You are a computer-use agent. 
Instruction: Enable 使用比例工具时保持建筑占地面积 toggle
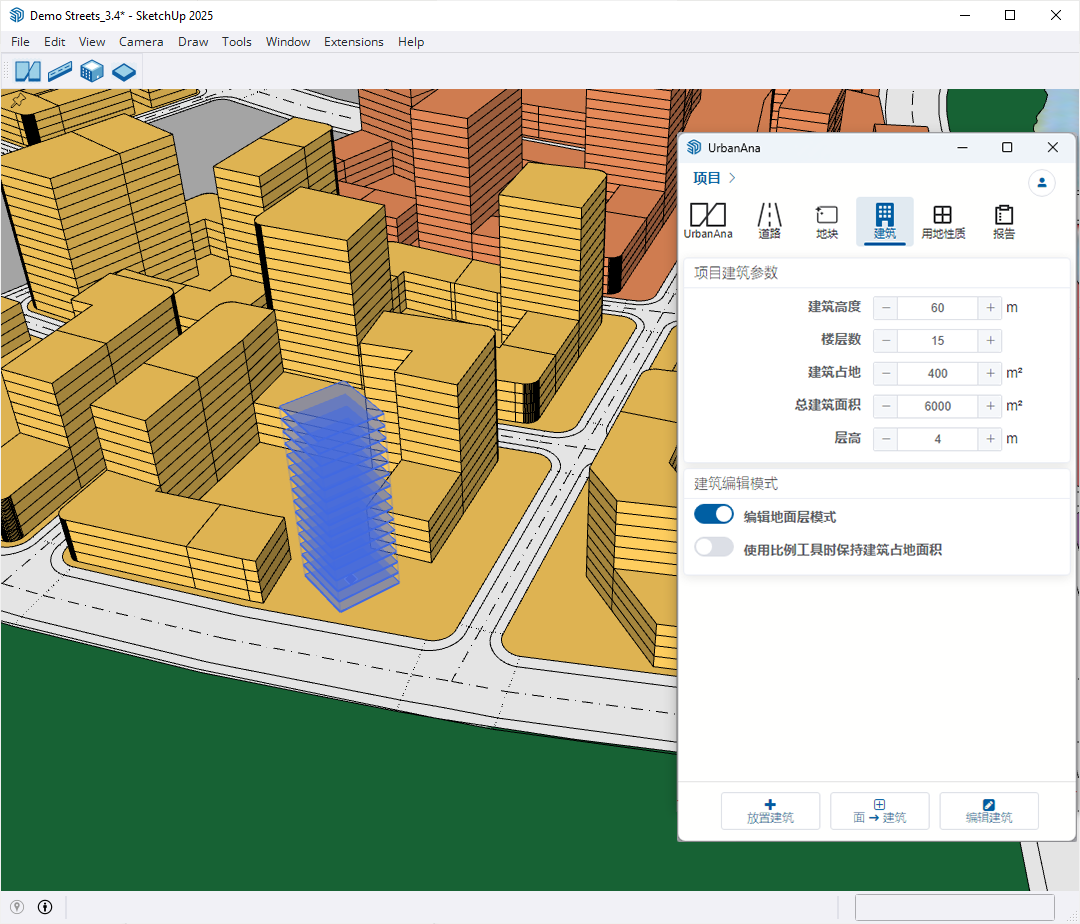(x=714, y=548)
